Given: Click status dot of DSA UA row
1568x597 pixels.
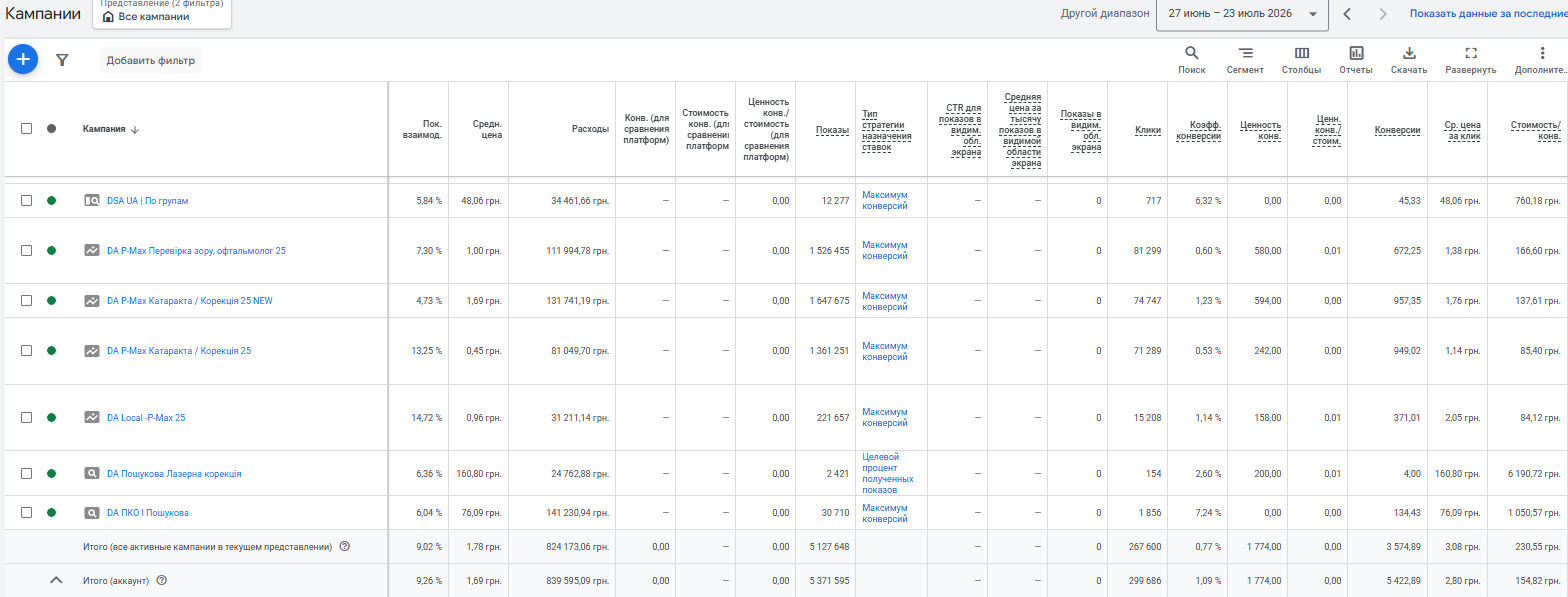Looking at the screenshot, I should pyautogui.click(x=51, y=200).
